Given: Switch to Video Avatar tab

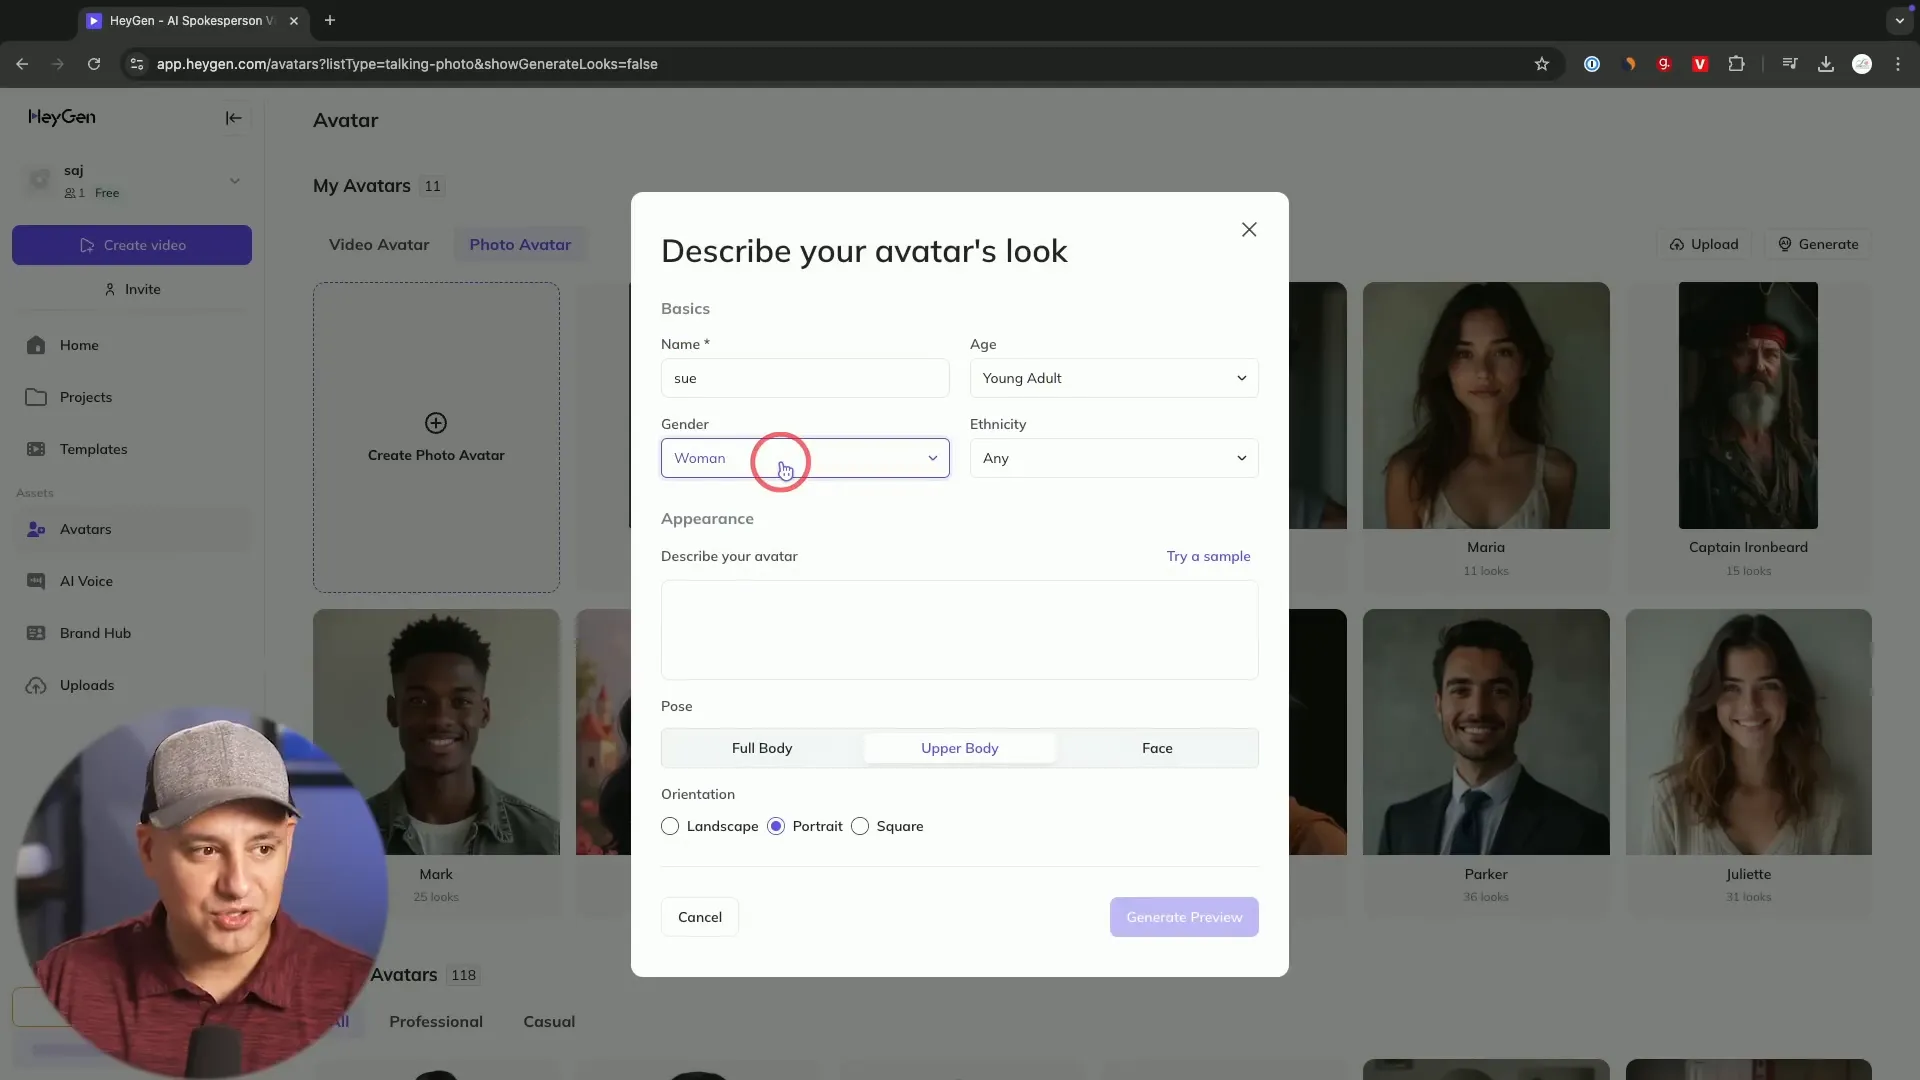Looking at the screenshot, I should 379,244.
